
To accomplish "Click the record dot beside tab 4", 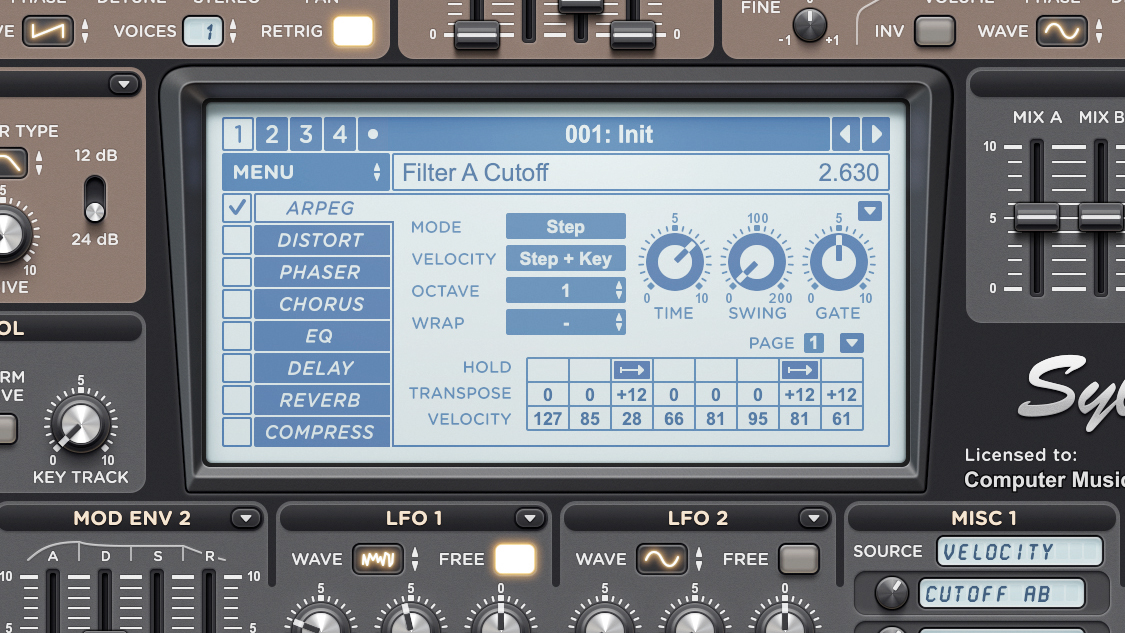I will (x=373, y=134).
